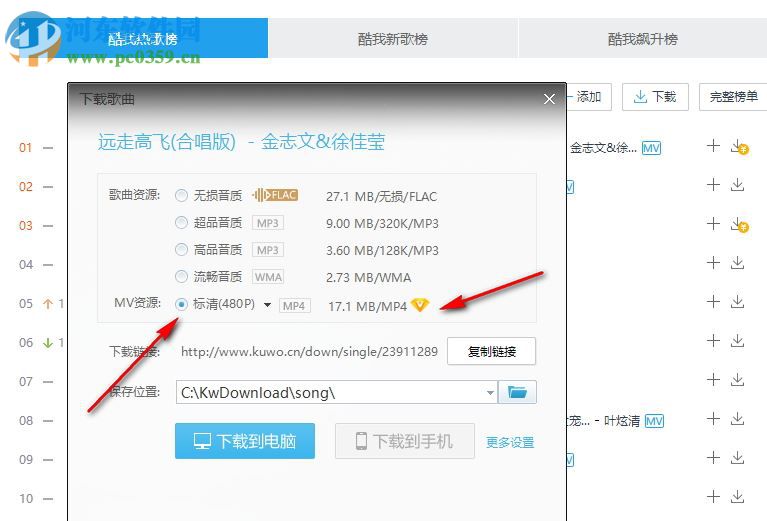This screenshot has width=767, height=521.
Task: Download song 10 via download icon
Action: pos(737,497)
